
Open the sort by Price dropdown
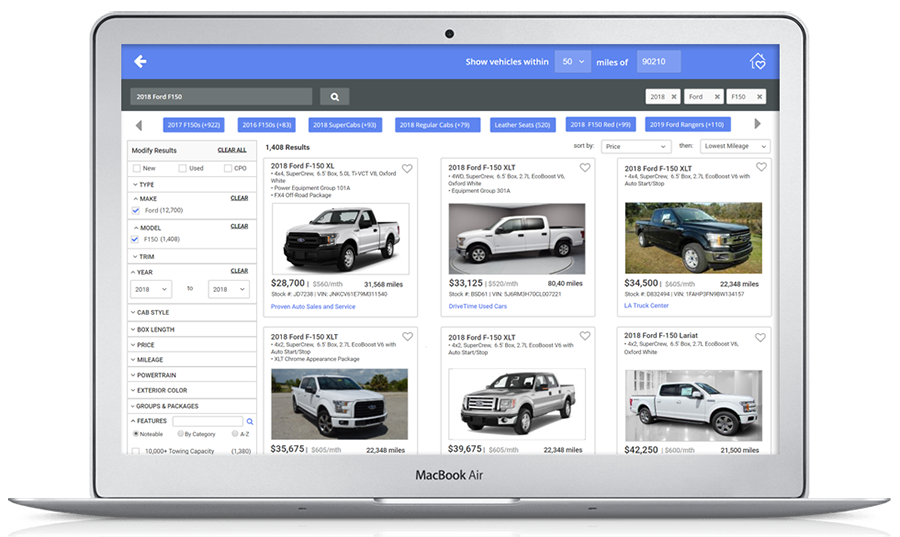636,146
